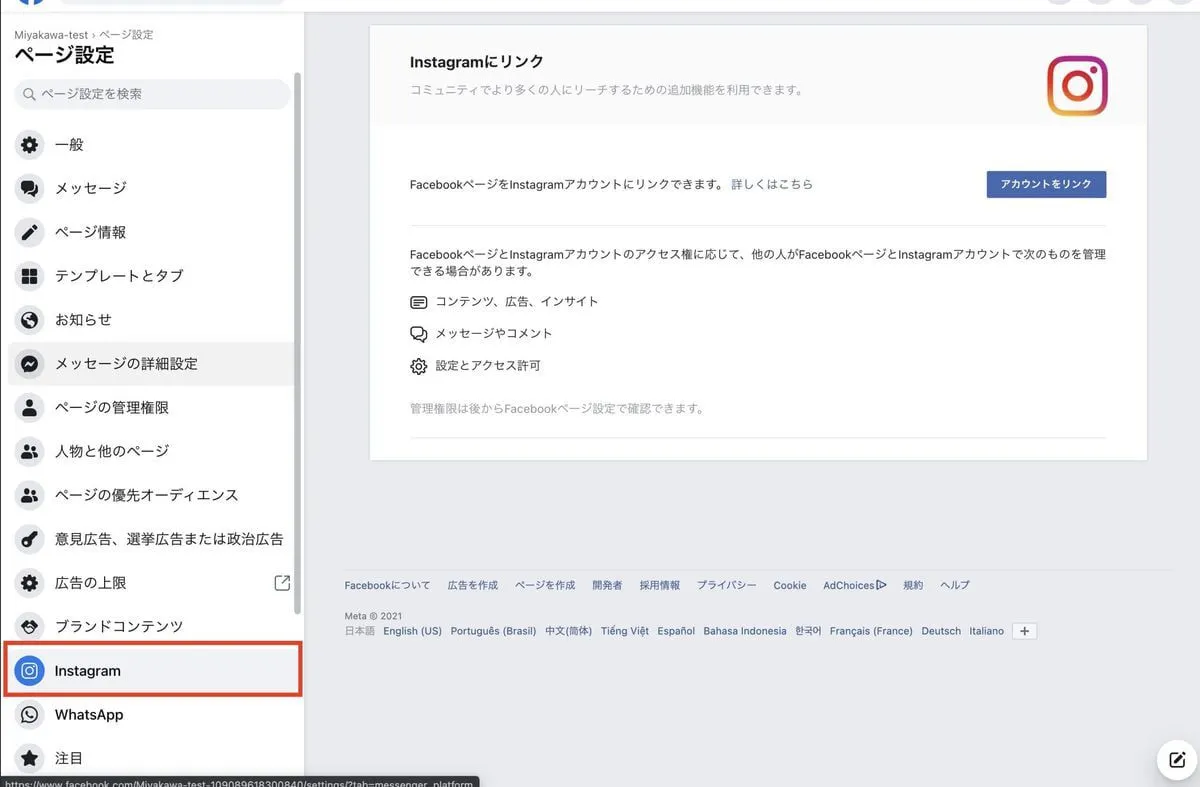
Task: Open 人物と他のページ settings
Action: click(x=112, y=451)
